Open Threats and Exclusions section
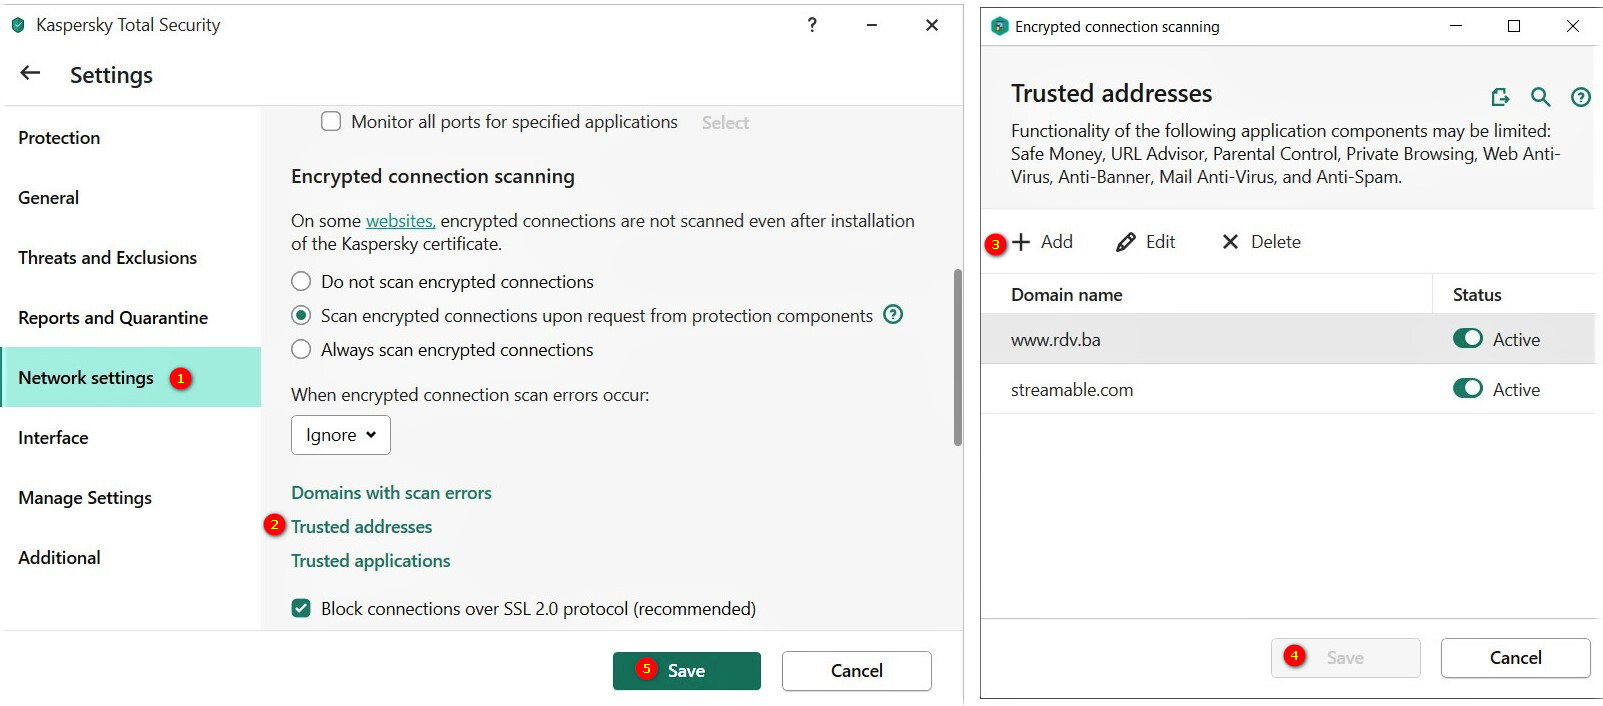1603x706 pixels. (x=131, y=258)
